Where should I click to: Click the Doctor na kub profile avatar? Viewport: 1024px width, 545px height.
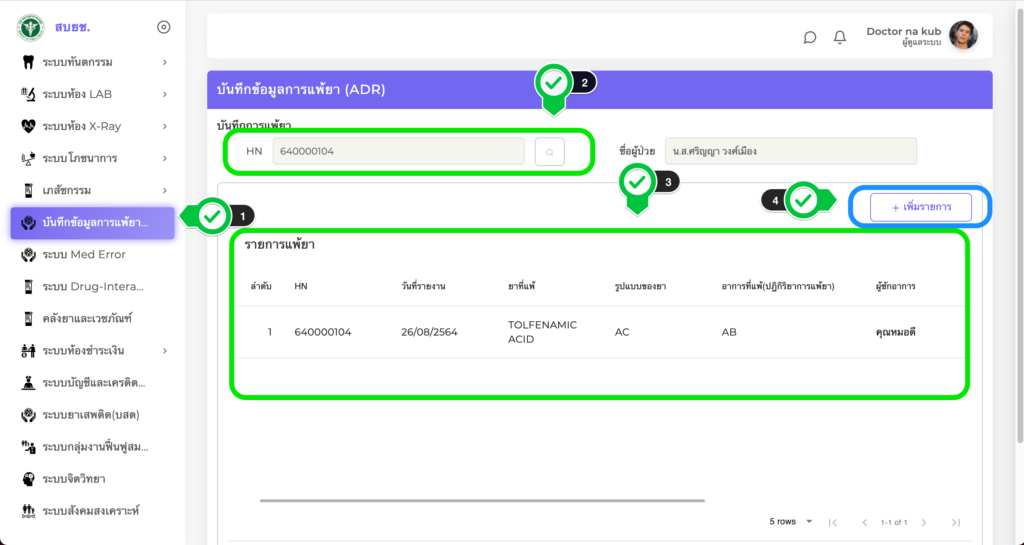[963, 36]
